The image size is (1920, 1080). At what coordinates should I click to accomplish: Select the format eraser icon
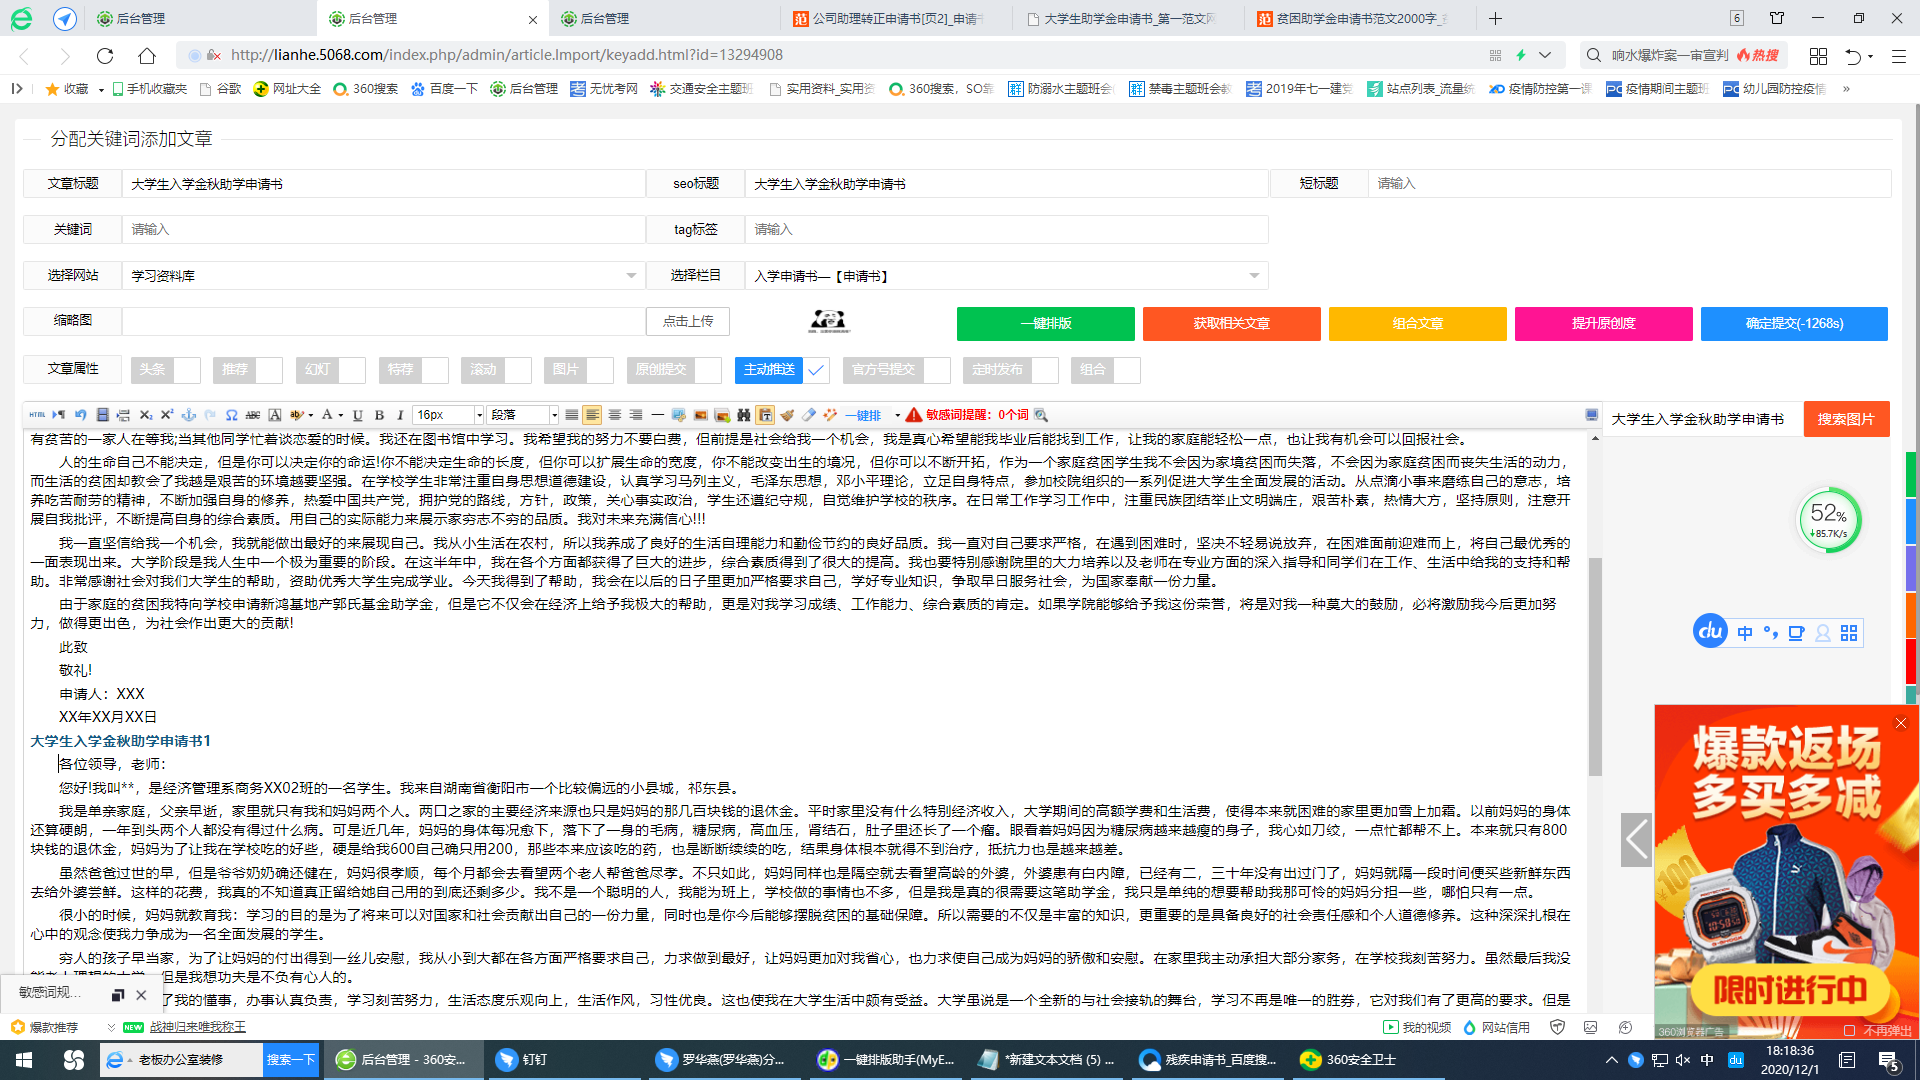pyautogui.click(x=810, y=414)
